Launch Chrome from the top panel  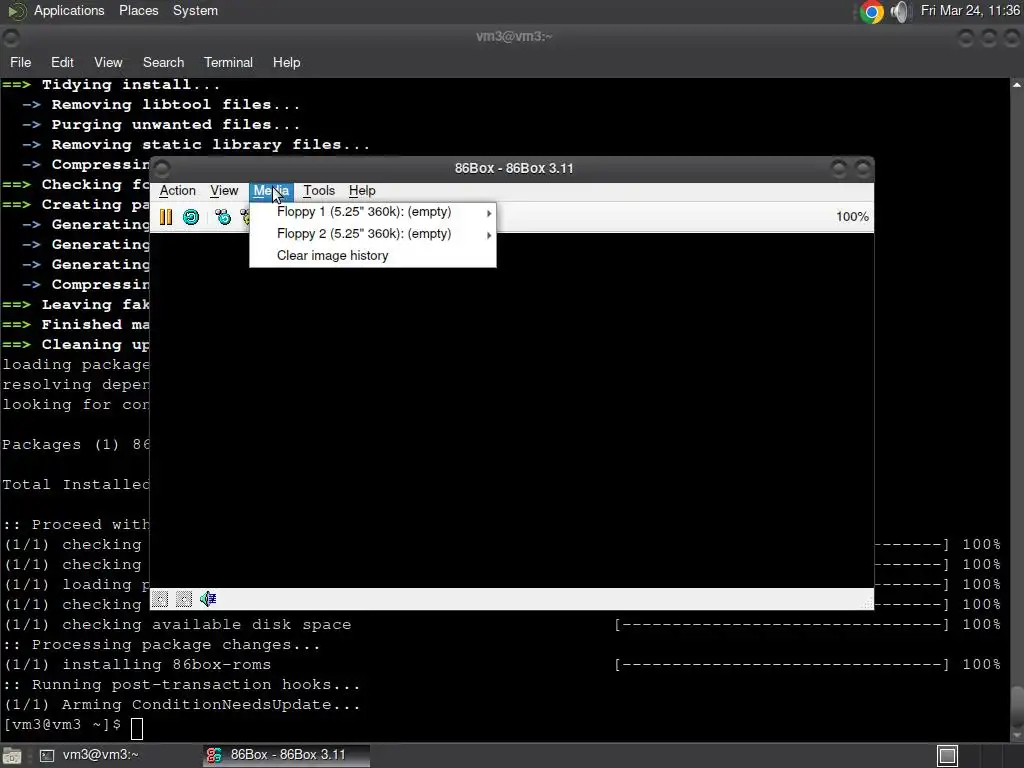(x=871, y=12)
